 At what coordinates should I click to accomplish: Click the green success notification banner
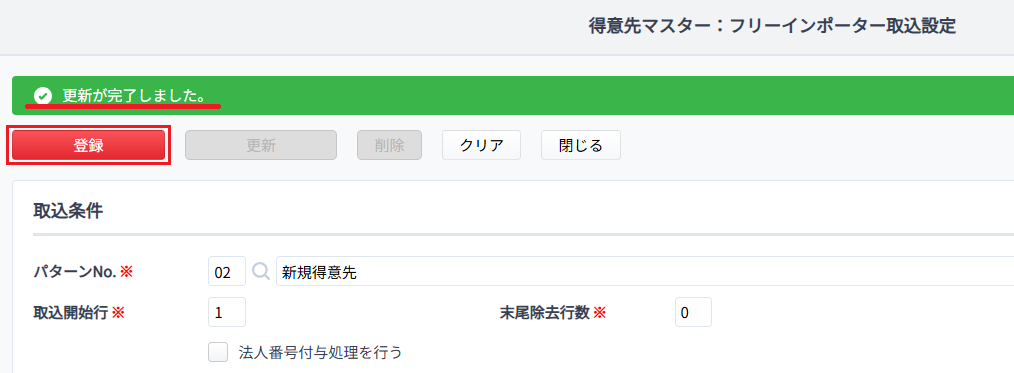(x=513, y=96)
